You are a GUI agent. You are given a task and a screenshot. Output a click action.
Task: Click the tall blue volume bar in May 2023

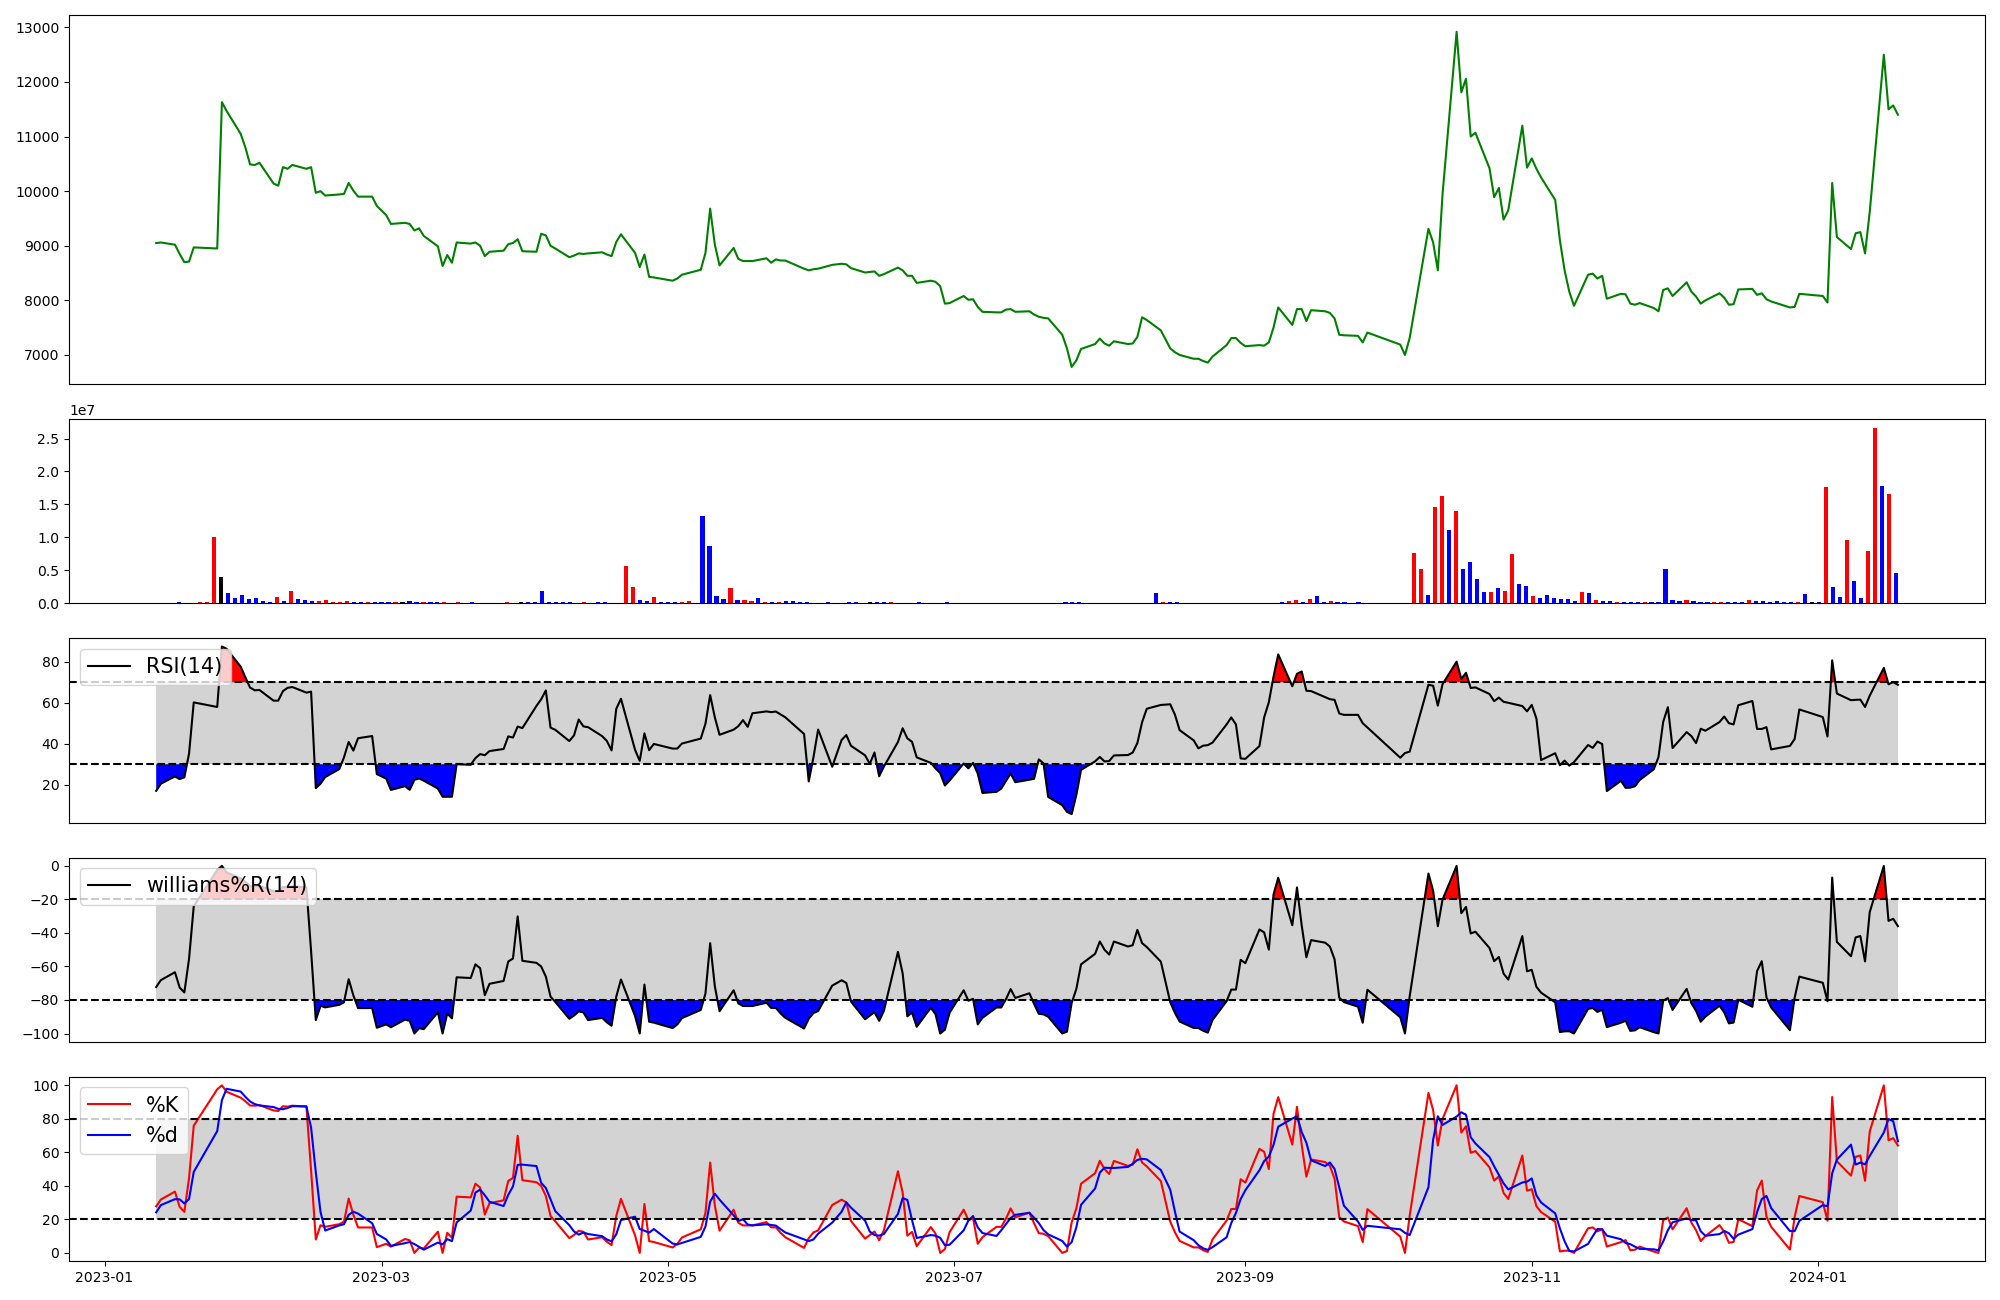(x=703, y=559)
